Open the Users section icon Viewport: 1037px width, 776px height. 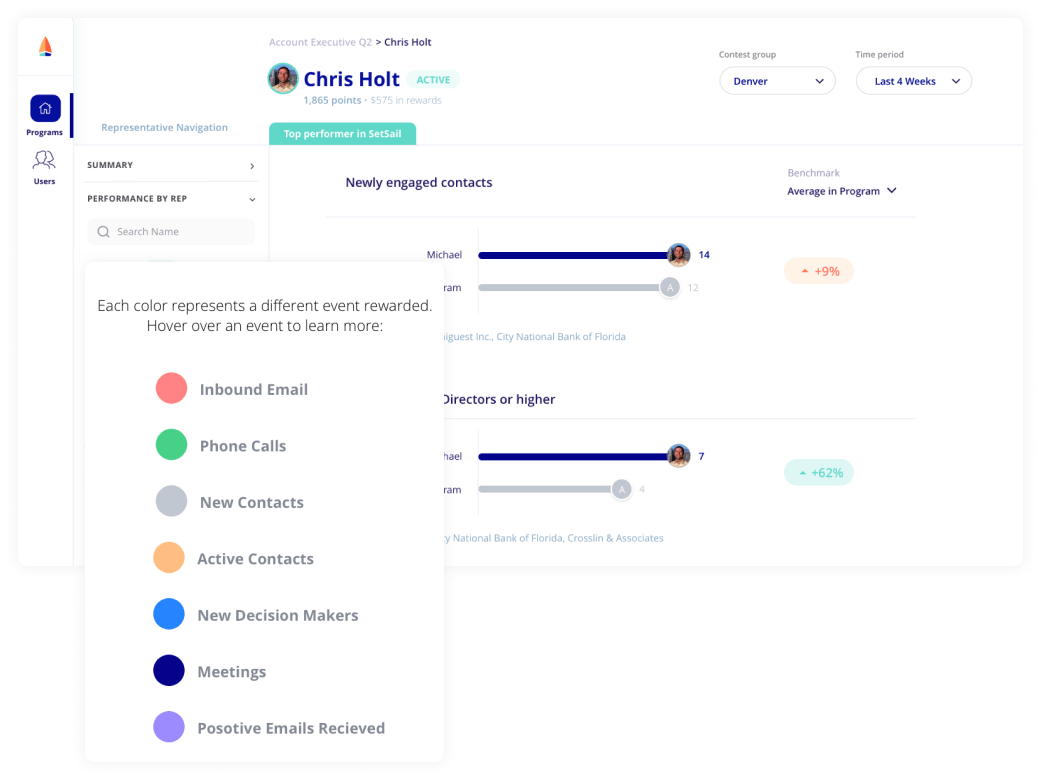point(44,159)
